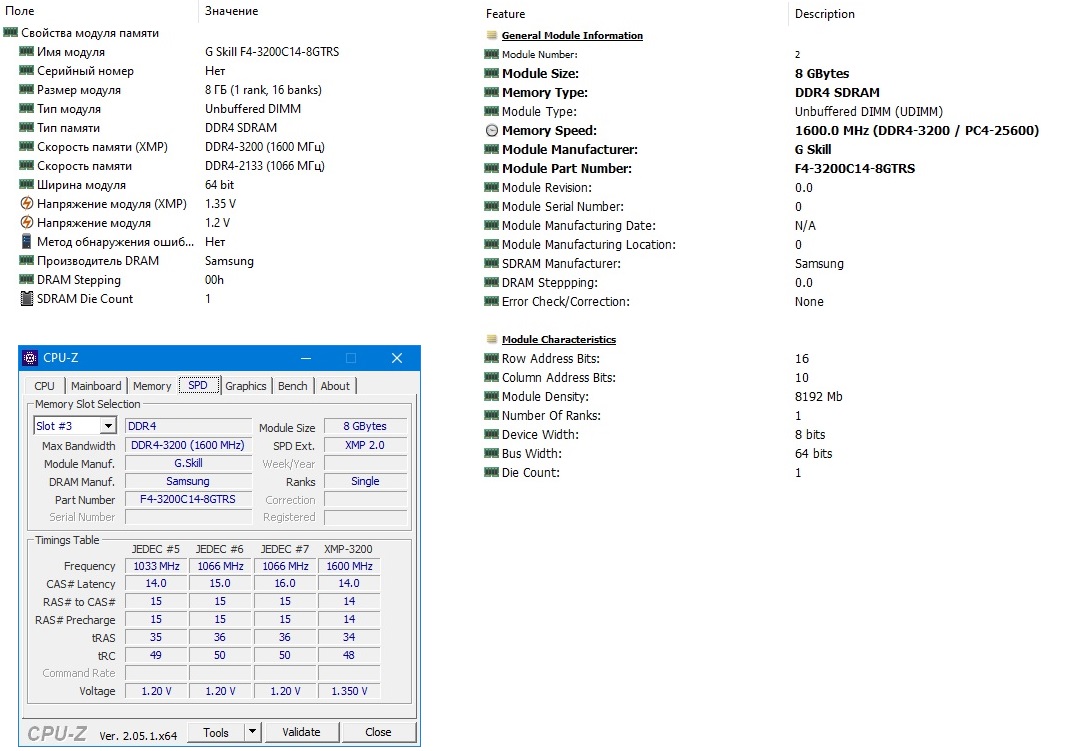Click value '8 ГБ (1 rank, 16 banks)'

coord(264,90)
